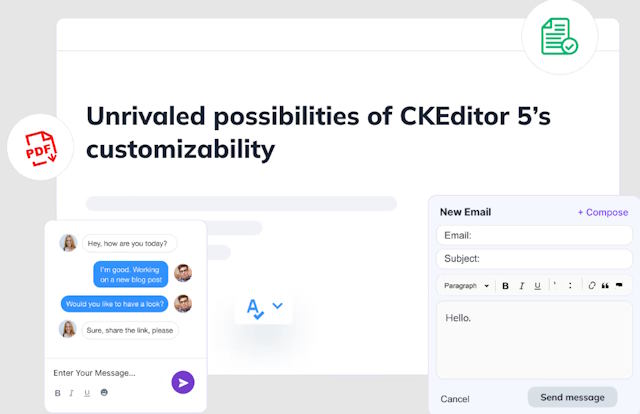
Task: Click the Enter Your Message chat field
Action: 105,373
